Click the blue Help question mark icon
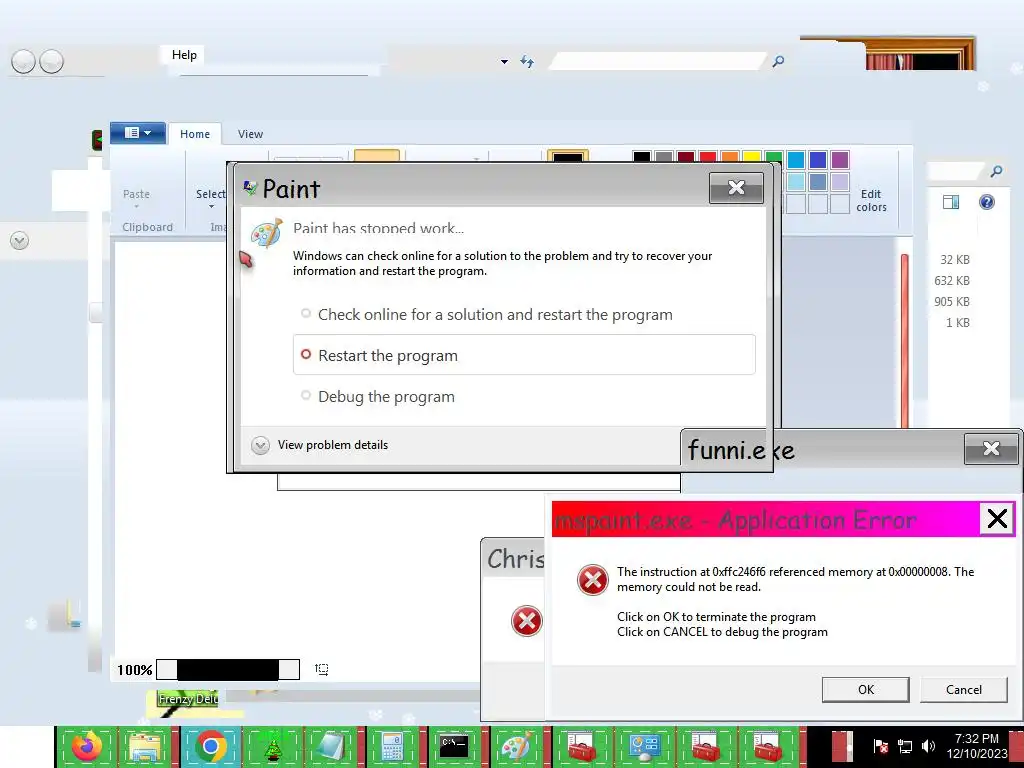Screen dimensions: 1024x768 click(x=987, y=202)
